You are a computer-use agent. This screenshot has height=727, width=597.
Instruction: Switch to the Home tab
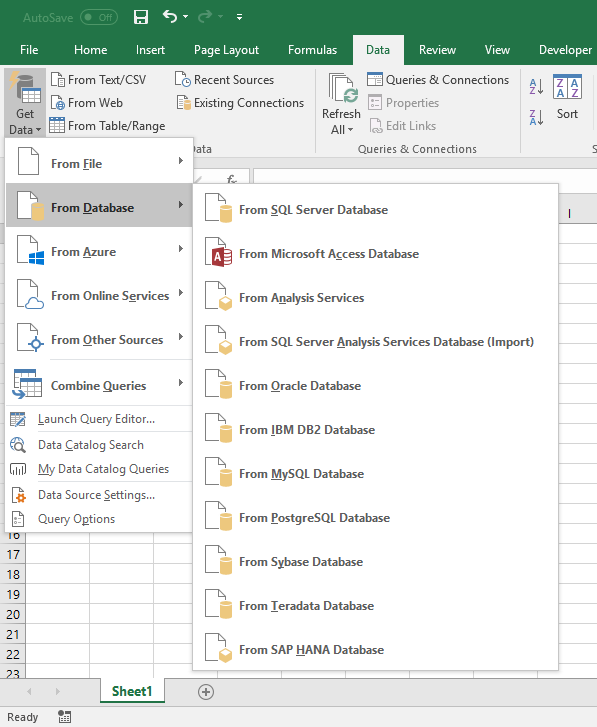pos(90,50)
